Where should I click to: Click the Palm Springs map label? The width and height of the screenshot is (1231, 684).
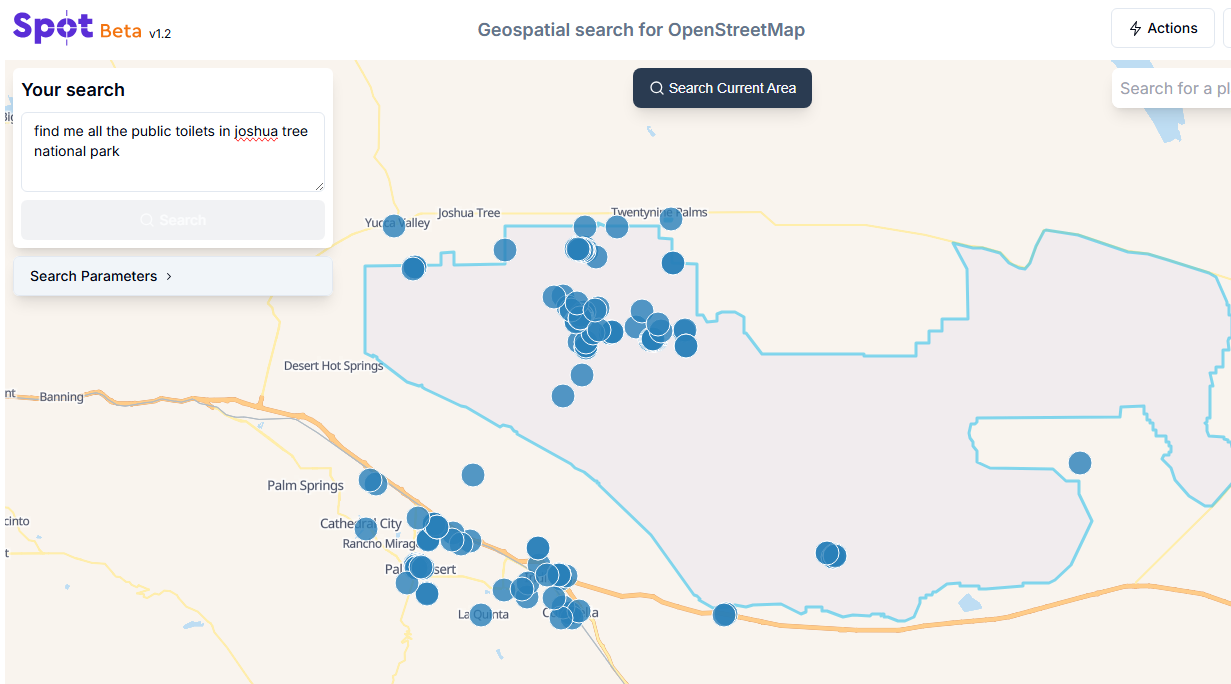[x=305, y=486]
